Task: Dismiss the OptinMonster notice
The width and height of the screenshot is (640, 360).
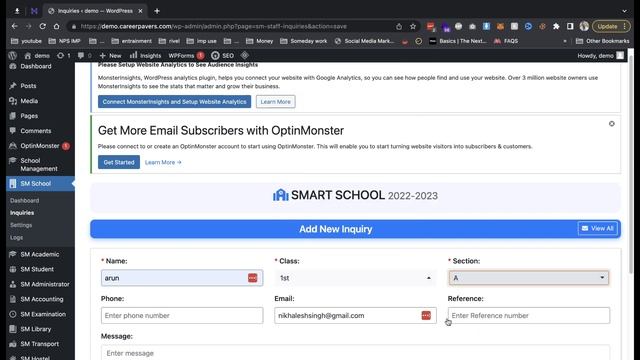Action: pyautogui.click(x=611, y=124)
